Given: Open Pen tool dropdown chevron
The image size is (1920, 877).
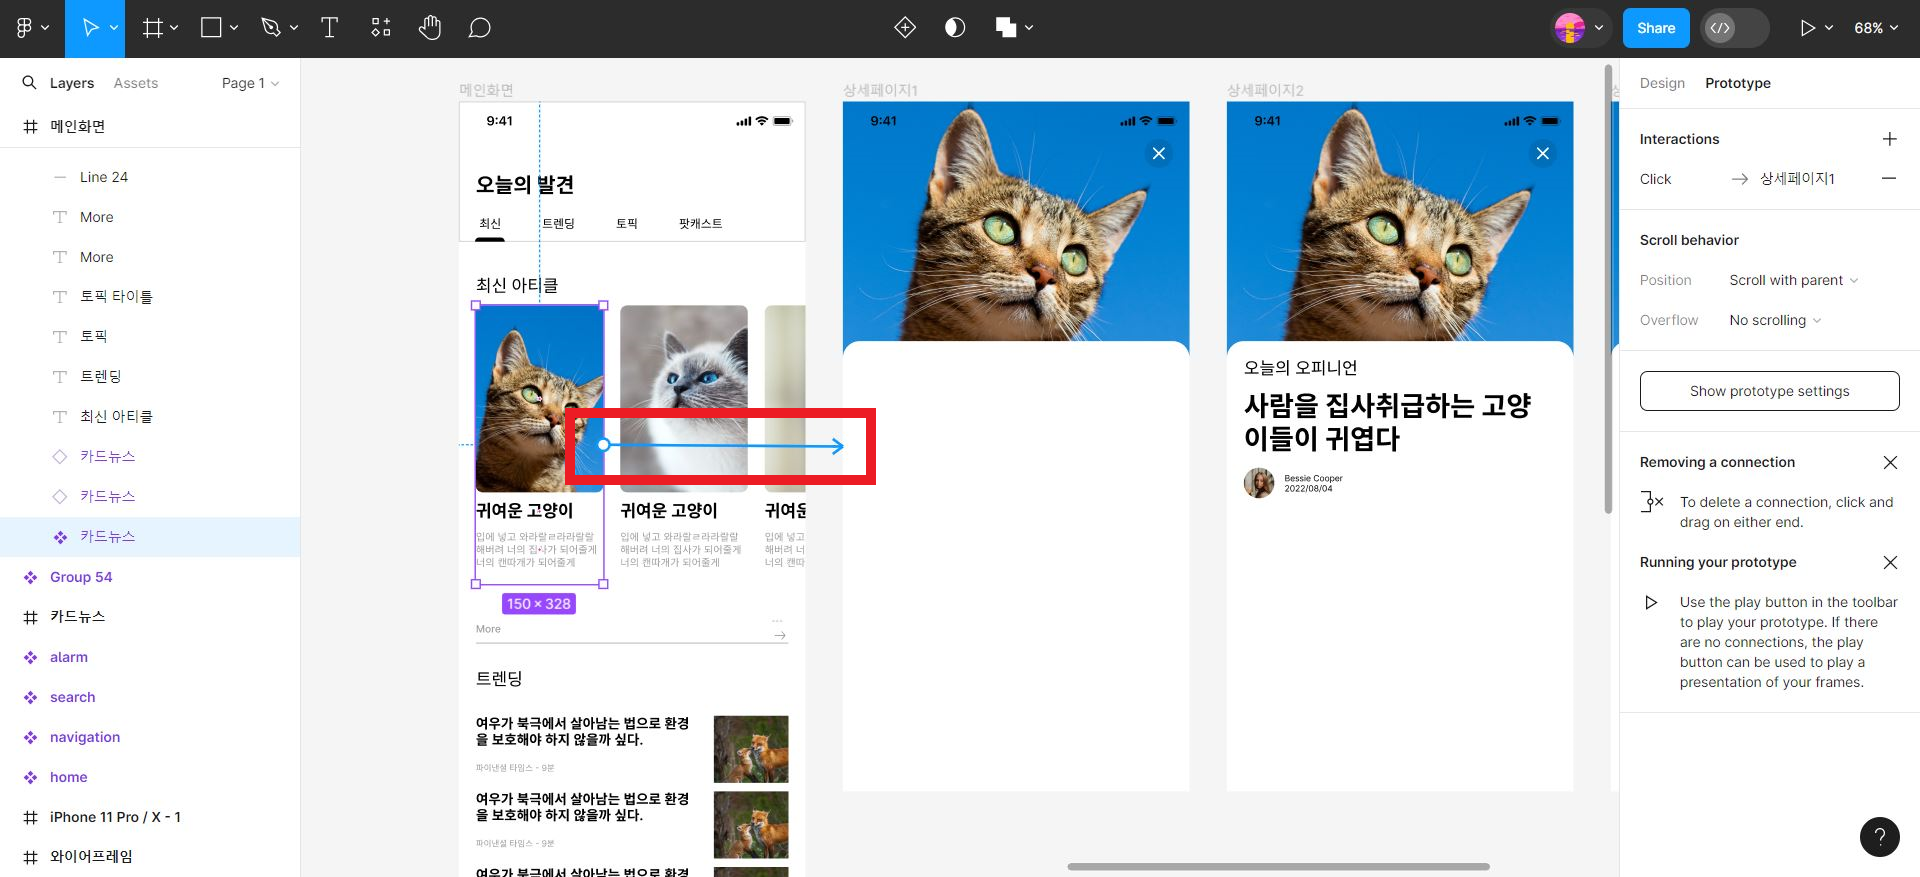Looking at the screenshot, I should click(x=294, y=28).
